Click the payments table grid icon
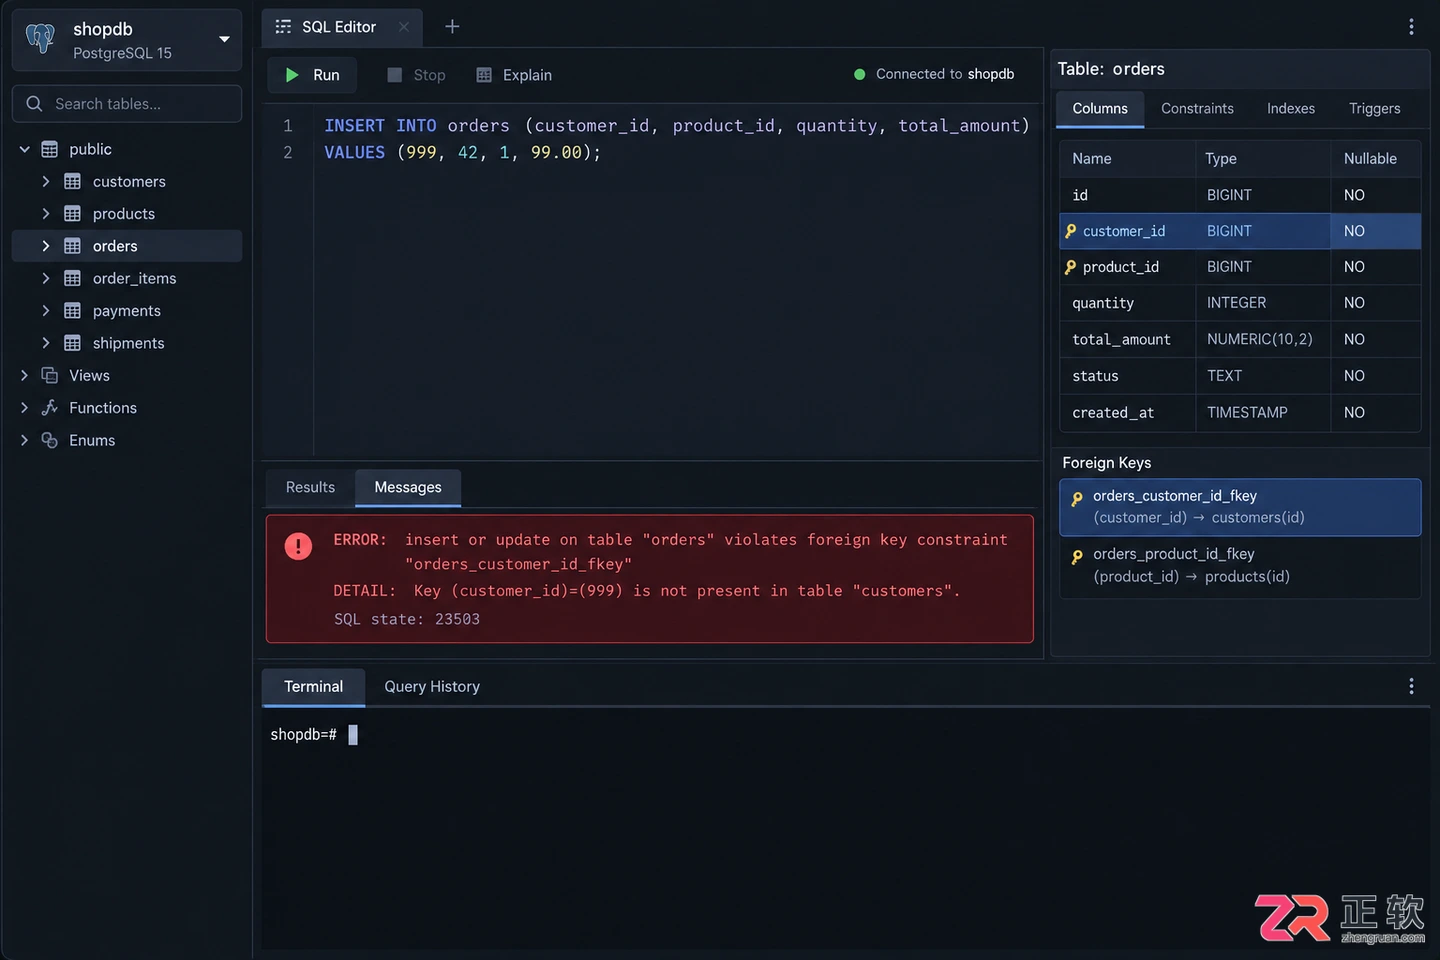 (x=72, y=311)
